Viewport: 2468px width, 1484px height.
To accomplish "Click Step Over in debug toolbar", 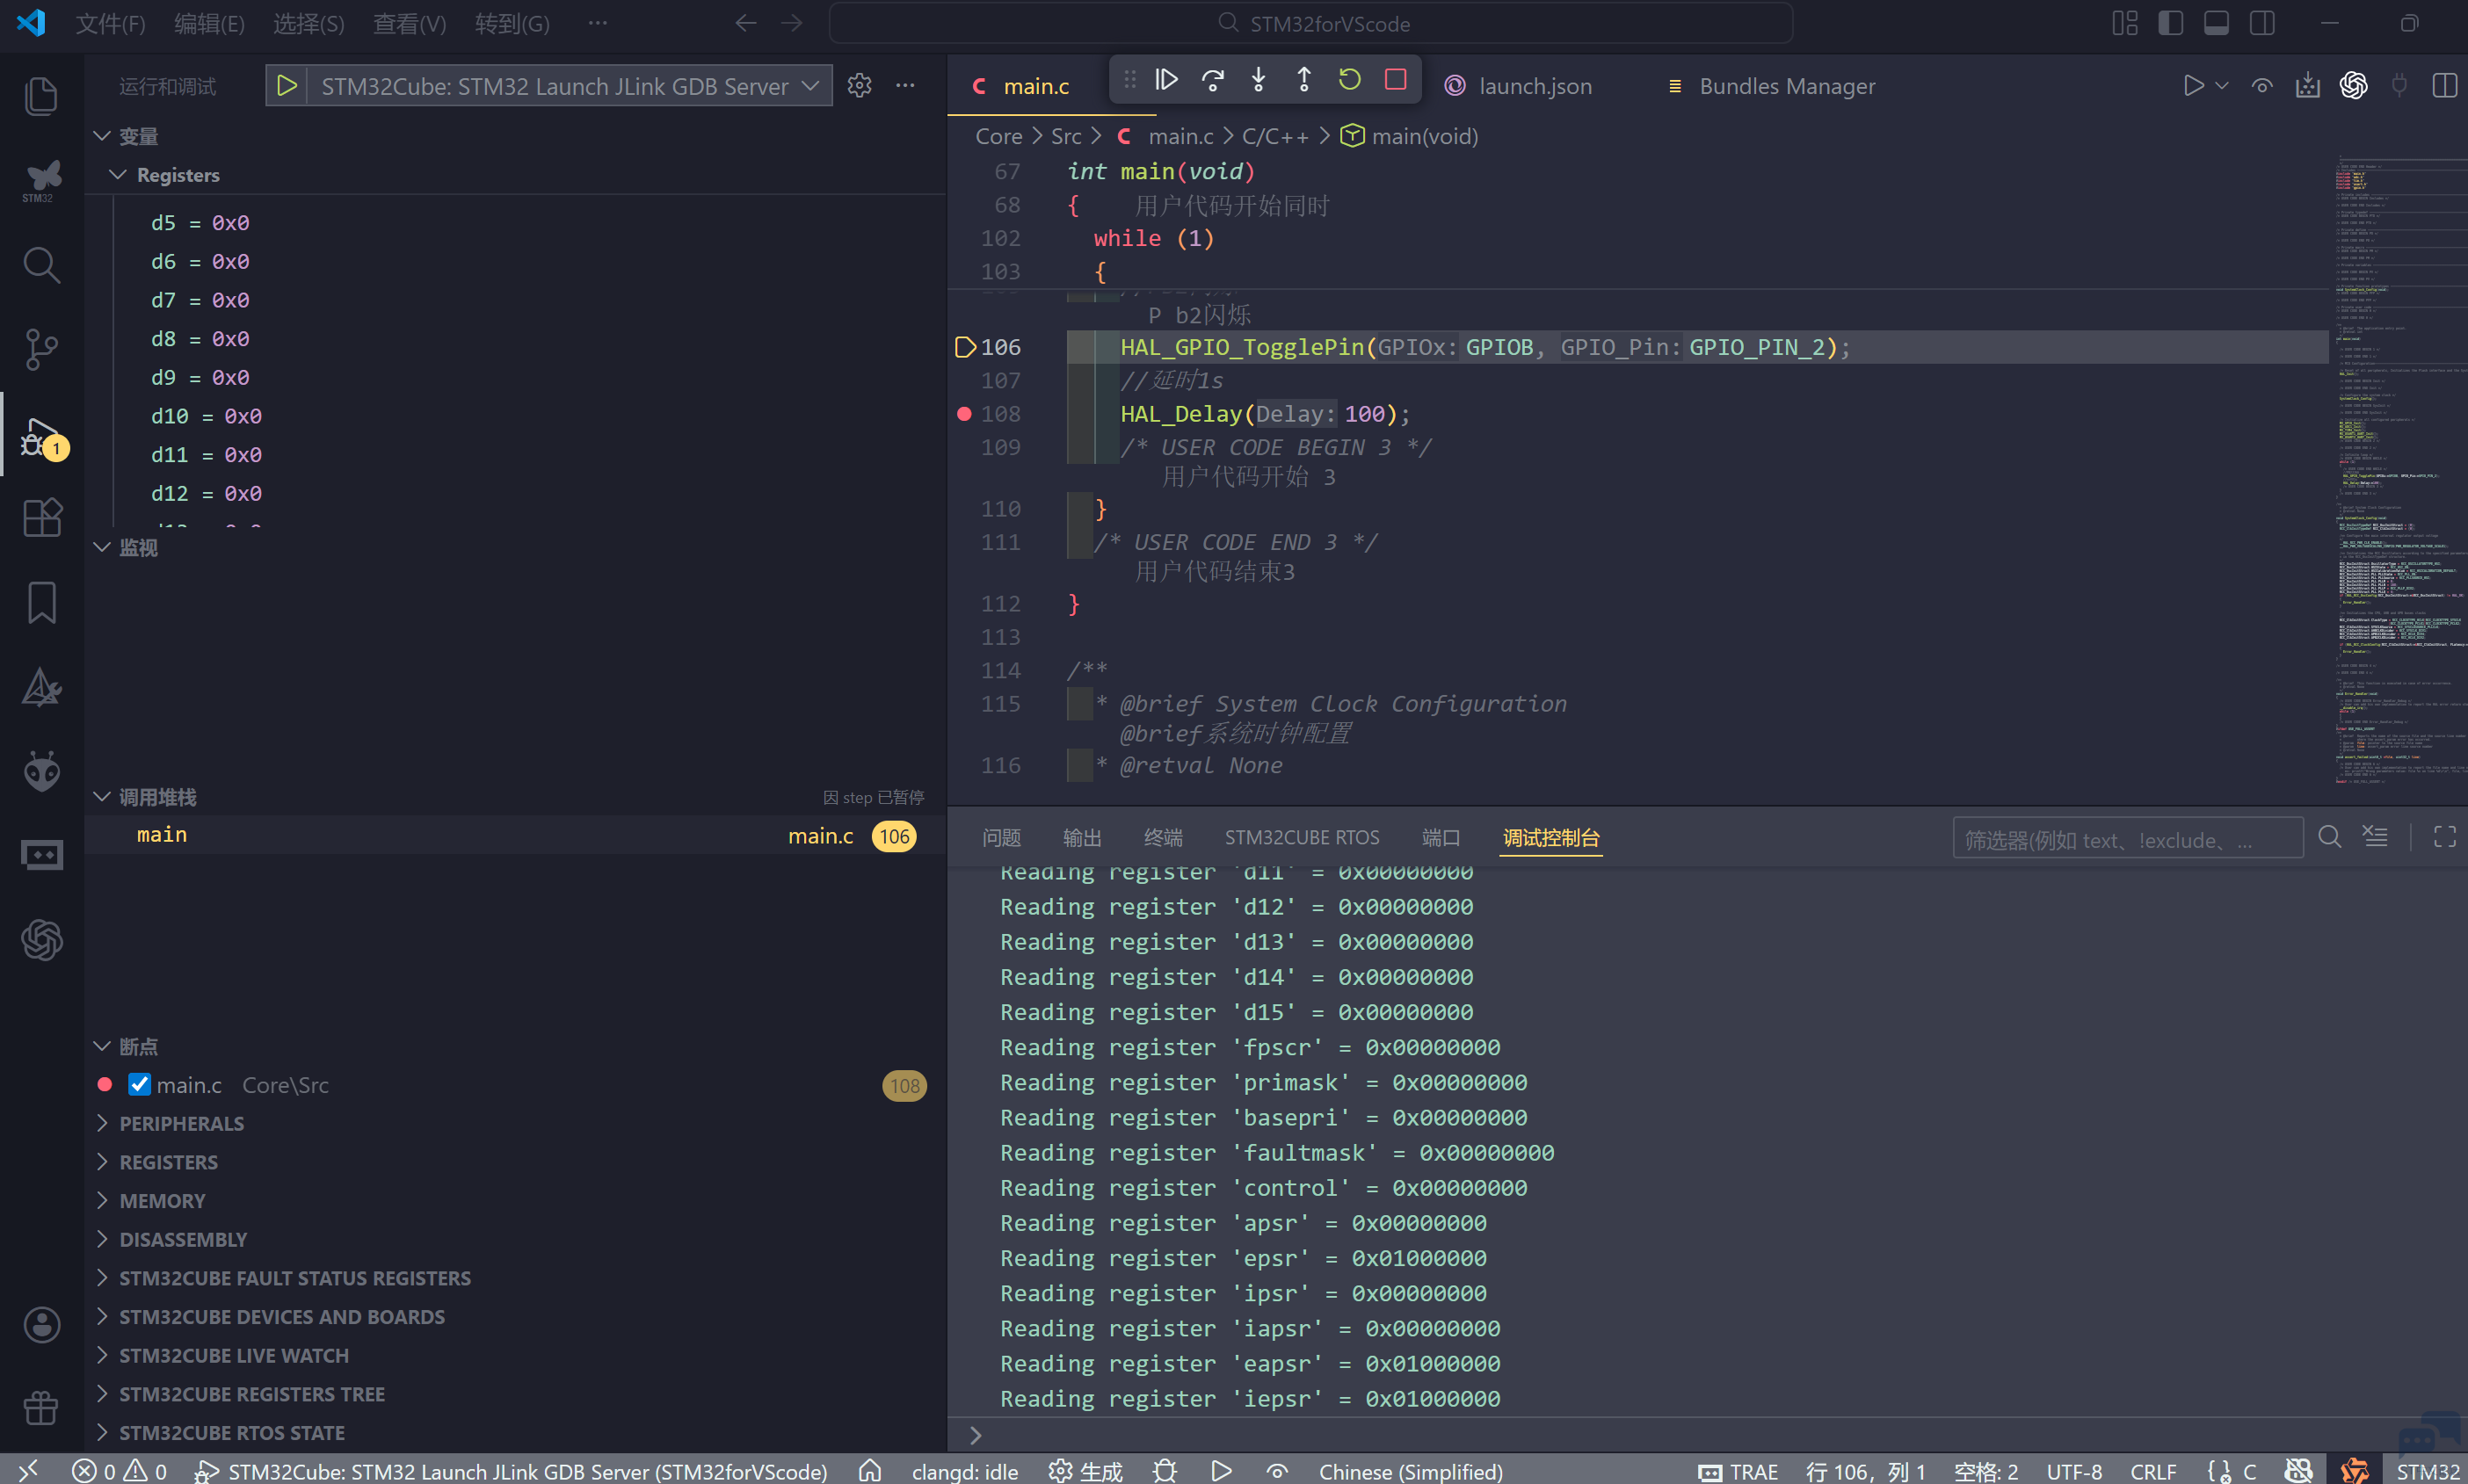I will [x=1212, y=79].
